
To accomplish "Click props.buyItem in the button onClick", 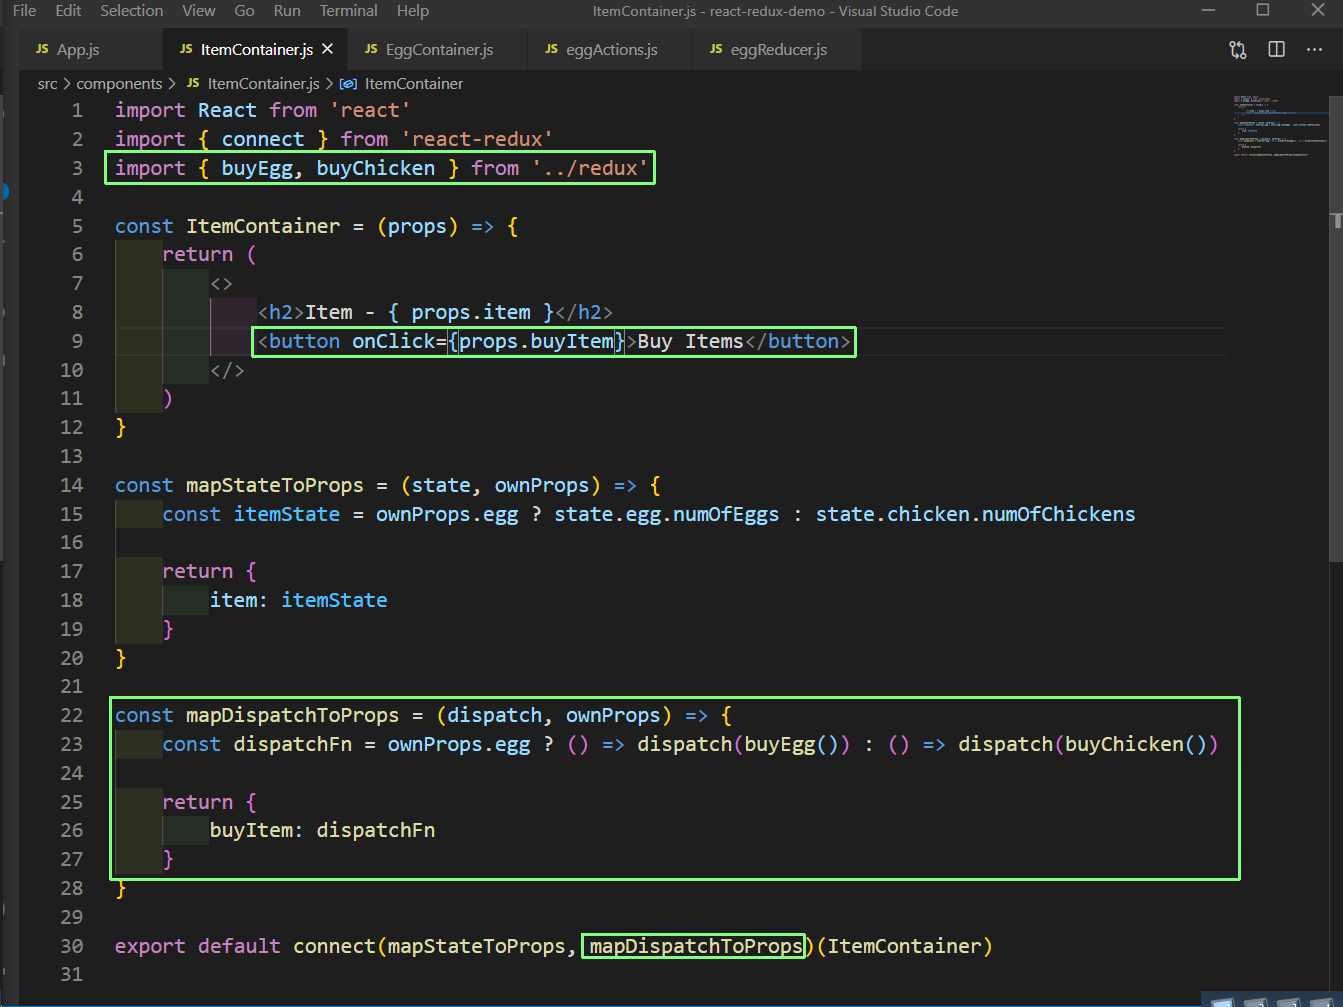I will pyautogui.click(x=536, y=341).
